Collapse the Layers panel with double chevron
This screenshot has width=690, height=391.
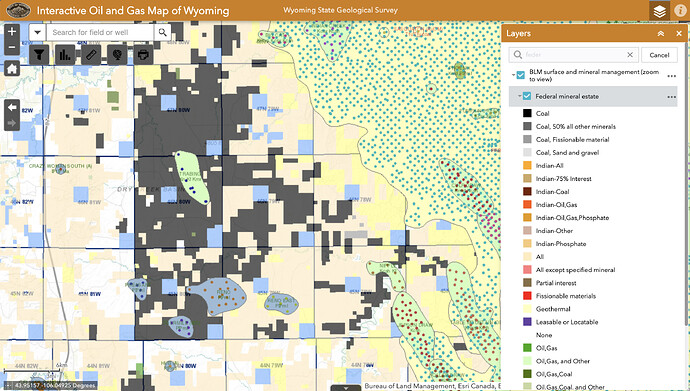[661, 33]
